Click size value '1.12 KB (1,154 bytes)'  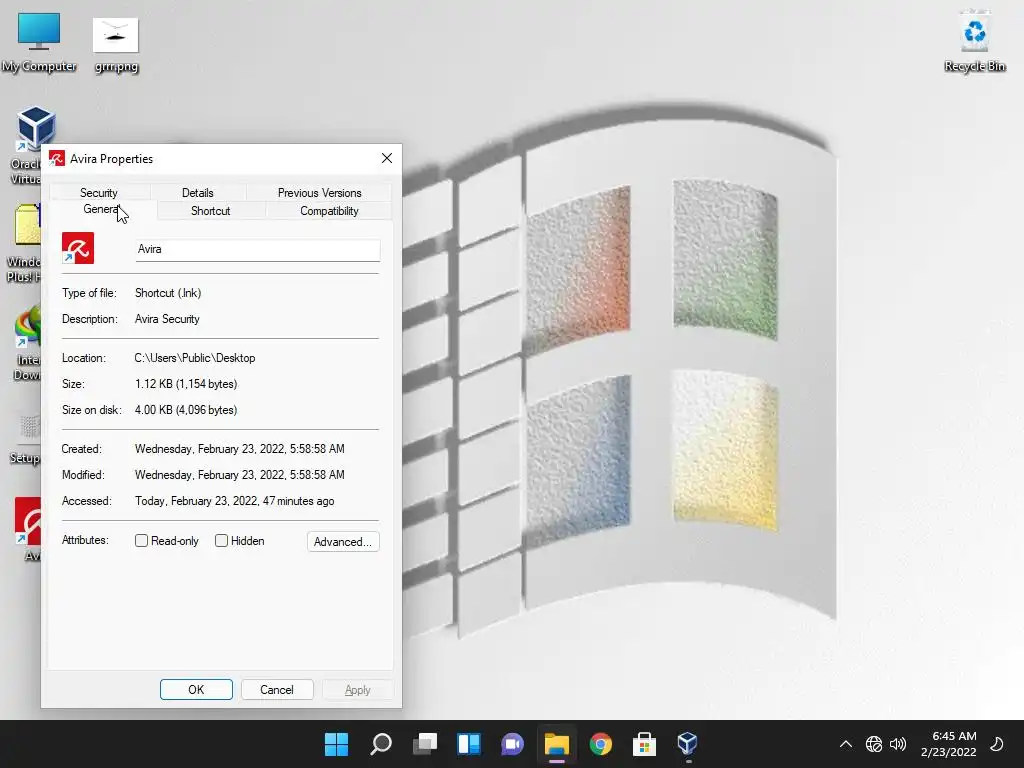186,384
